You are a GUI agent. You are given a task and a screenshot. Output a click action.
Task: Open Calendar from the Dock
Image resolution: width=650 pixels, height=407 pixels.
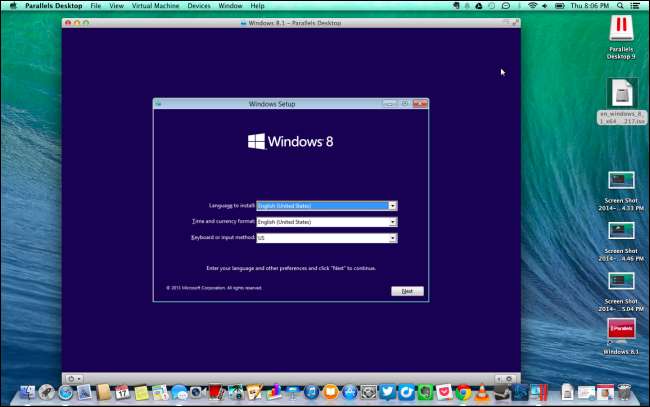(122, 392)
